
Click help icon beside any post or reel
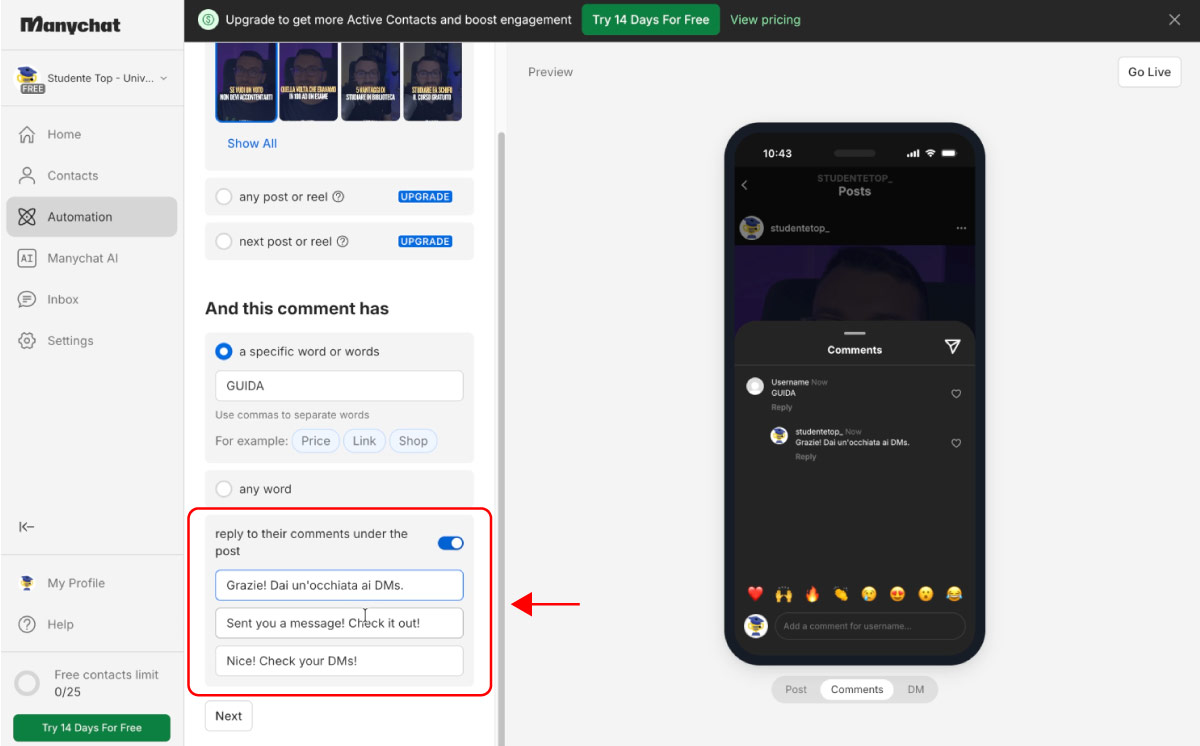(338, 197)
